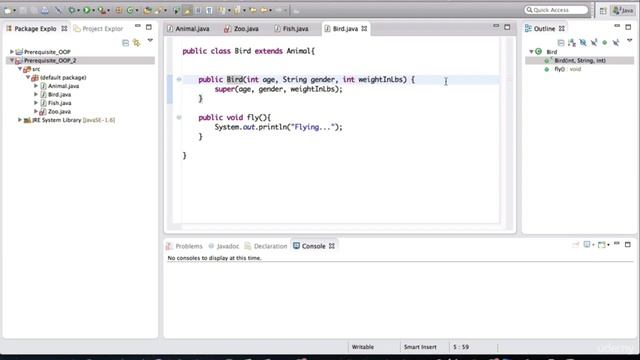Toggle Hide Static Members in Outline
Screen dimensions: 640x360
point(594,42)
